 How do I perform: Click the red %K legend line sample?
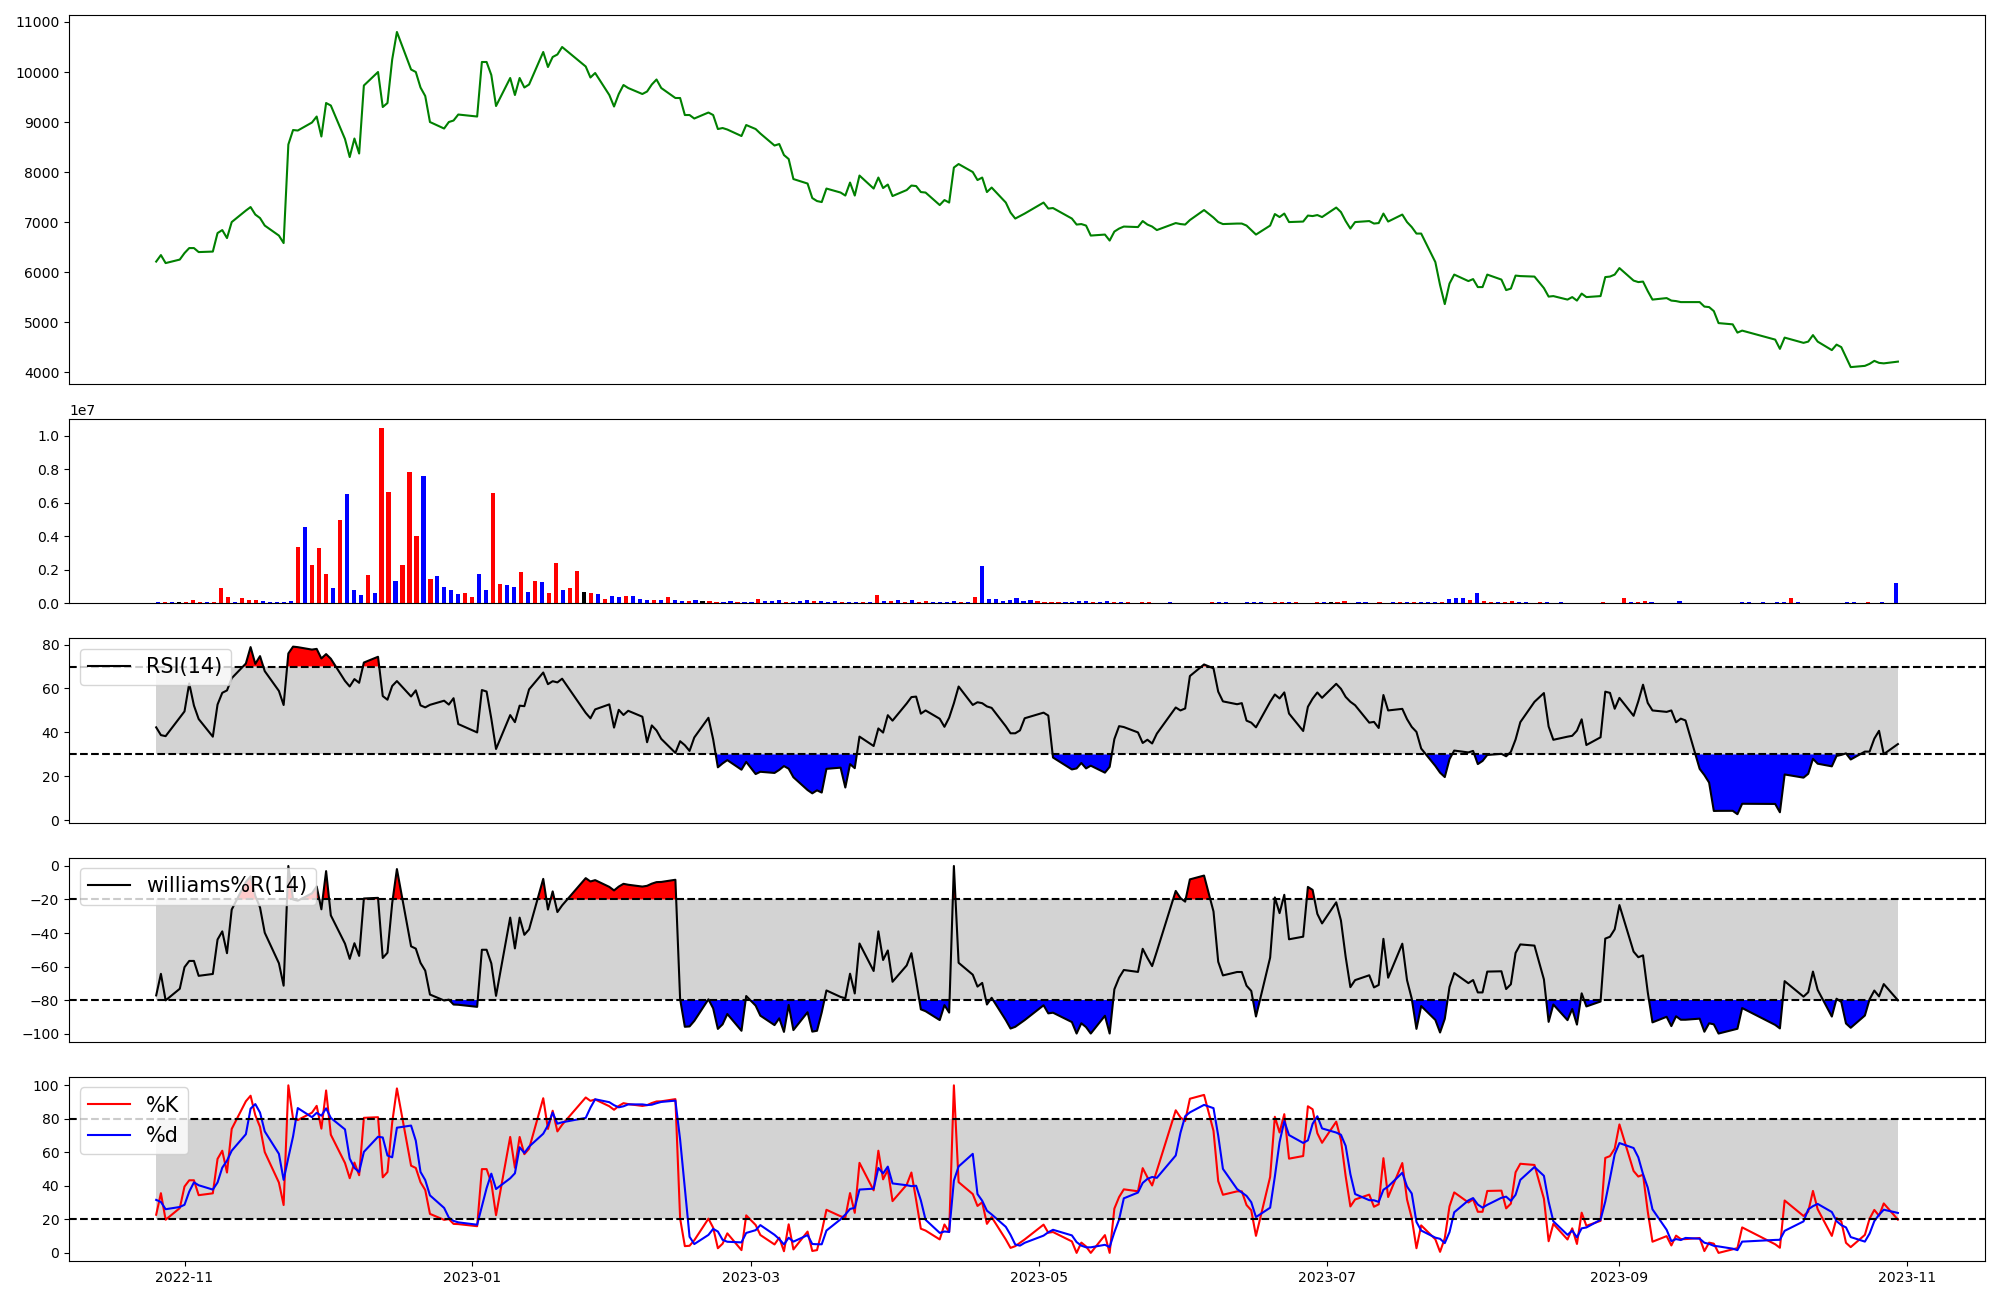point(109,1105)
